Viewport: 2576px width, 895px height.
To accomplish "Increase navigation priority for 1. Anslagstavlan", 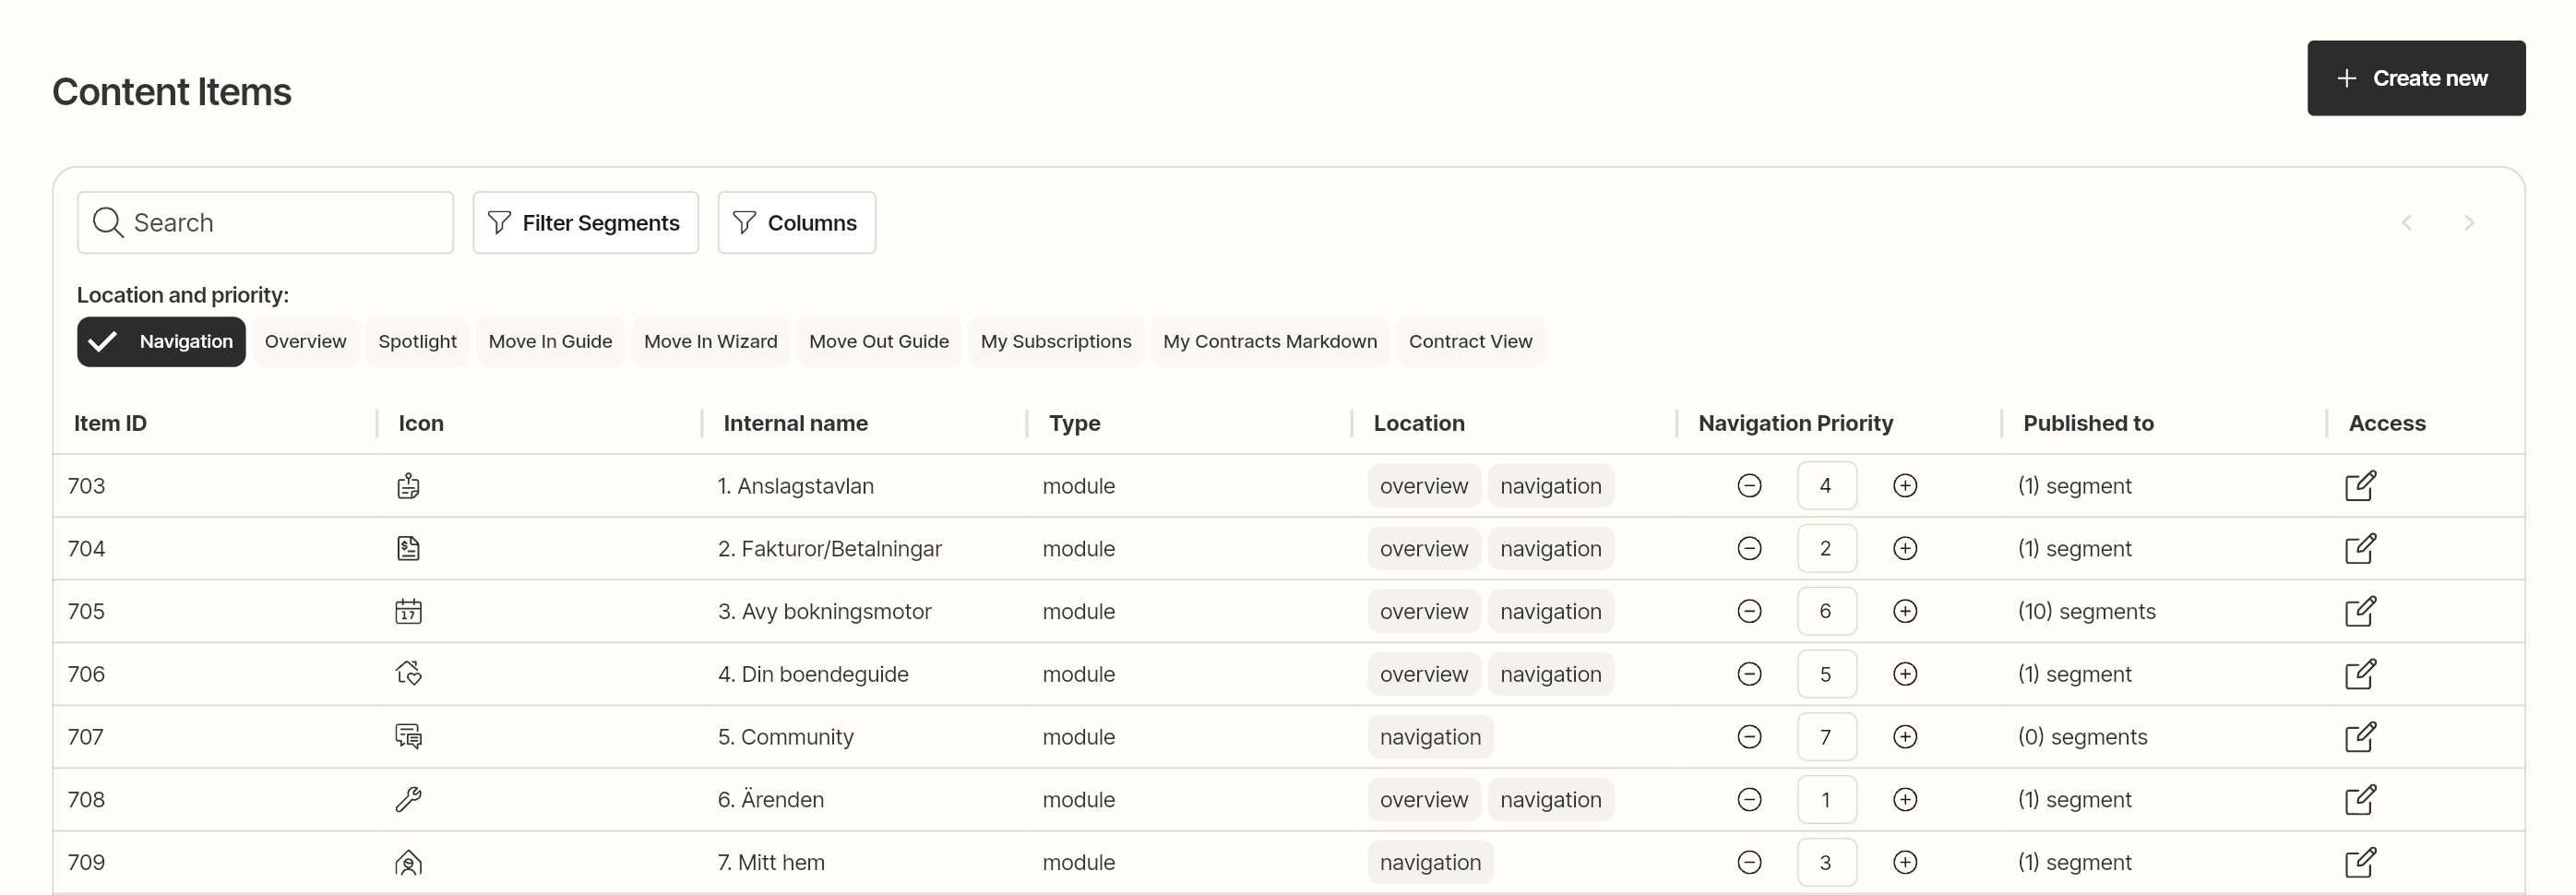I will click(x=1905, y=486).
